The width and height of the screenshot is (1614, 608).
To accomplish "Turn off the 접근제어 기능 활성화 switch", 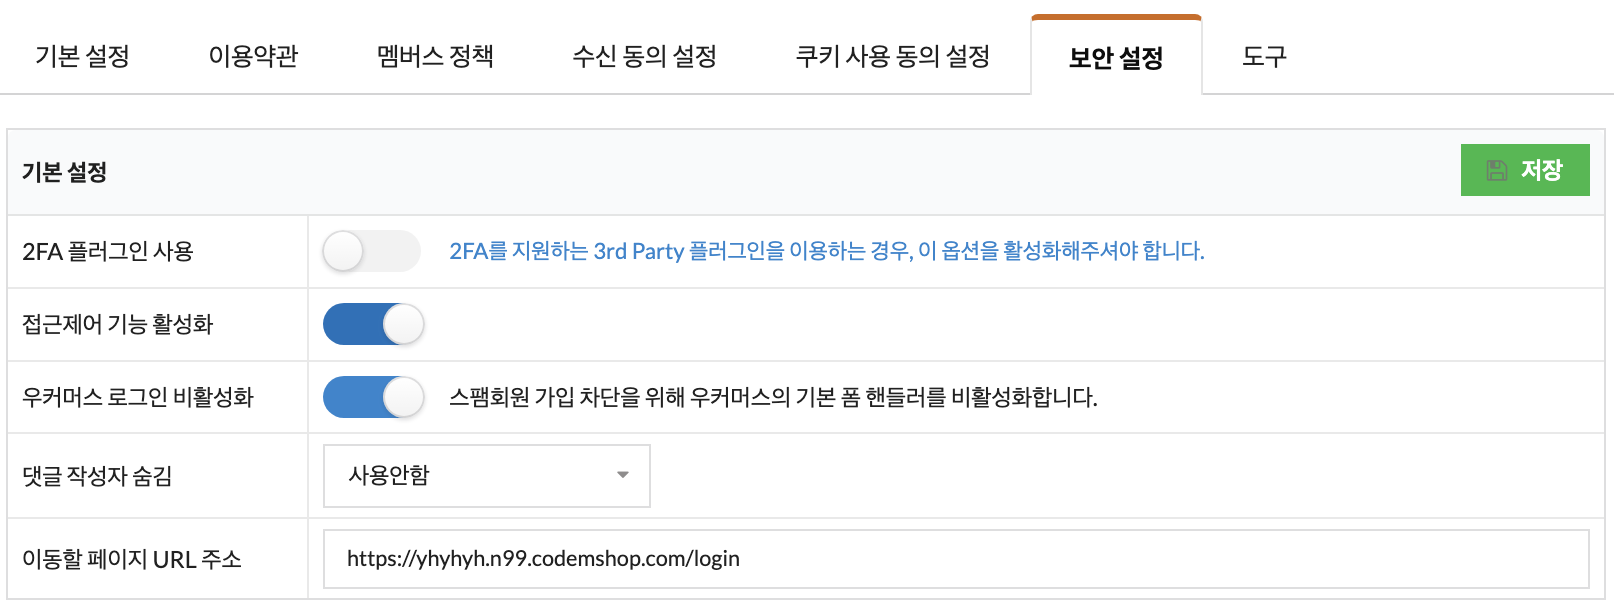I will point(373,324).
